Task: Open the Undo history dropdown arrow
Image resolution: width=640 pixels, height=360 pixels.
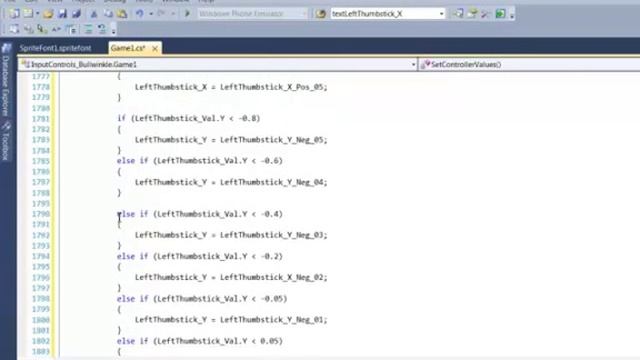Action: [151, 14]
